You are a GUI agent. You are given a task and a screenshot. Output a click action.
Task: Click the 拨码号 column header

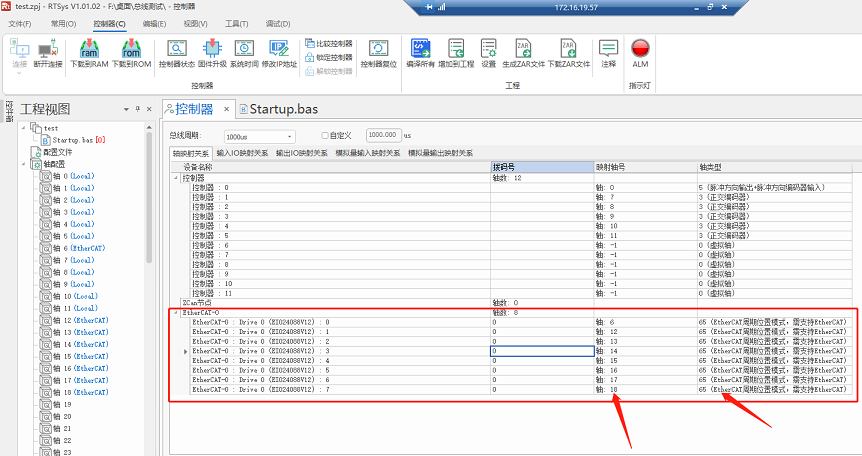tap(542, 167)
